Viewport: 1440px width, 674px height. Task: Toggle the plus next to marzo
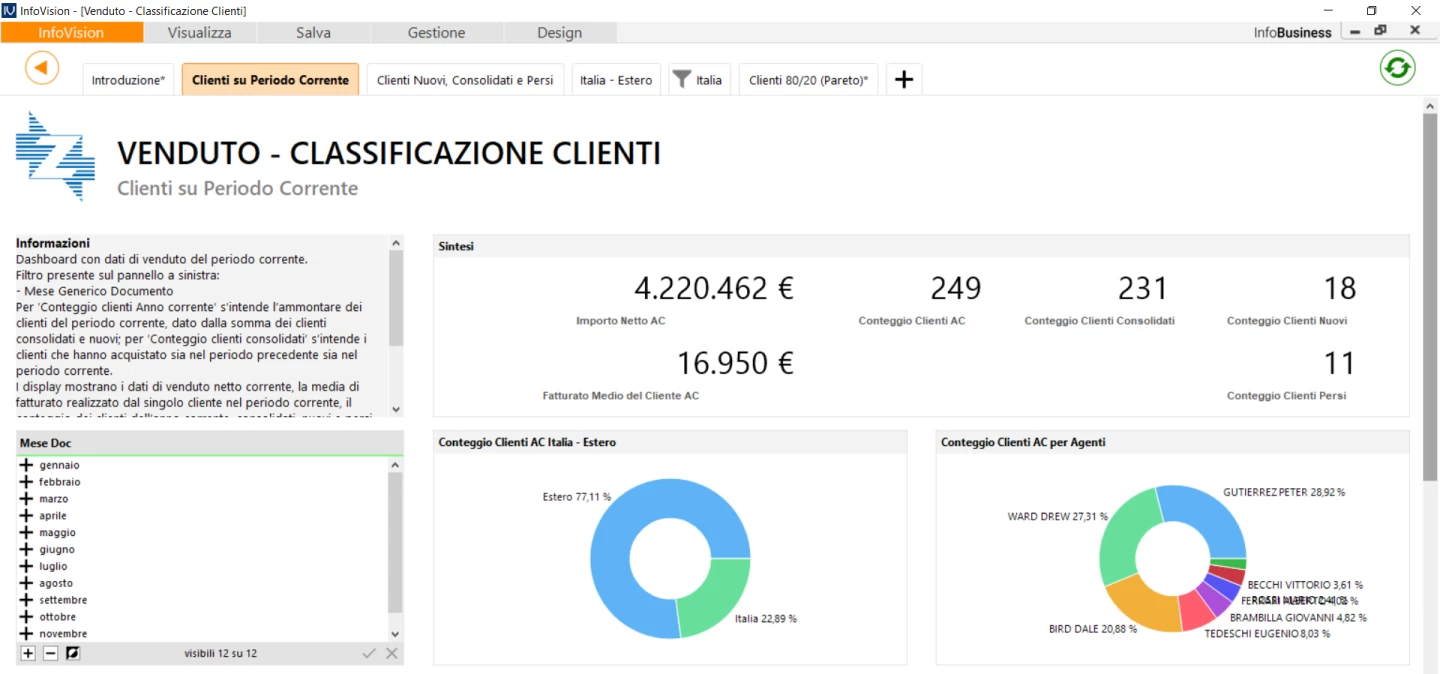26,499
